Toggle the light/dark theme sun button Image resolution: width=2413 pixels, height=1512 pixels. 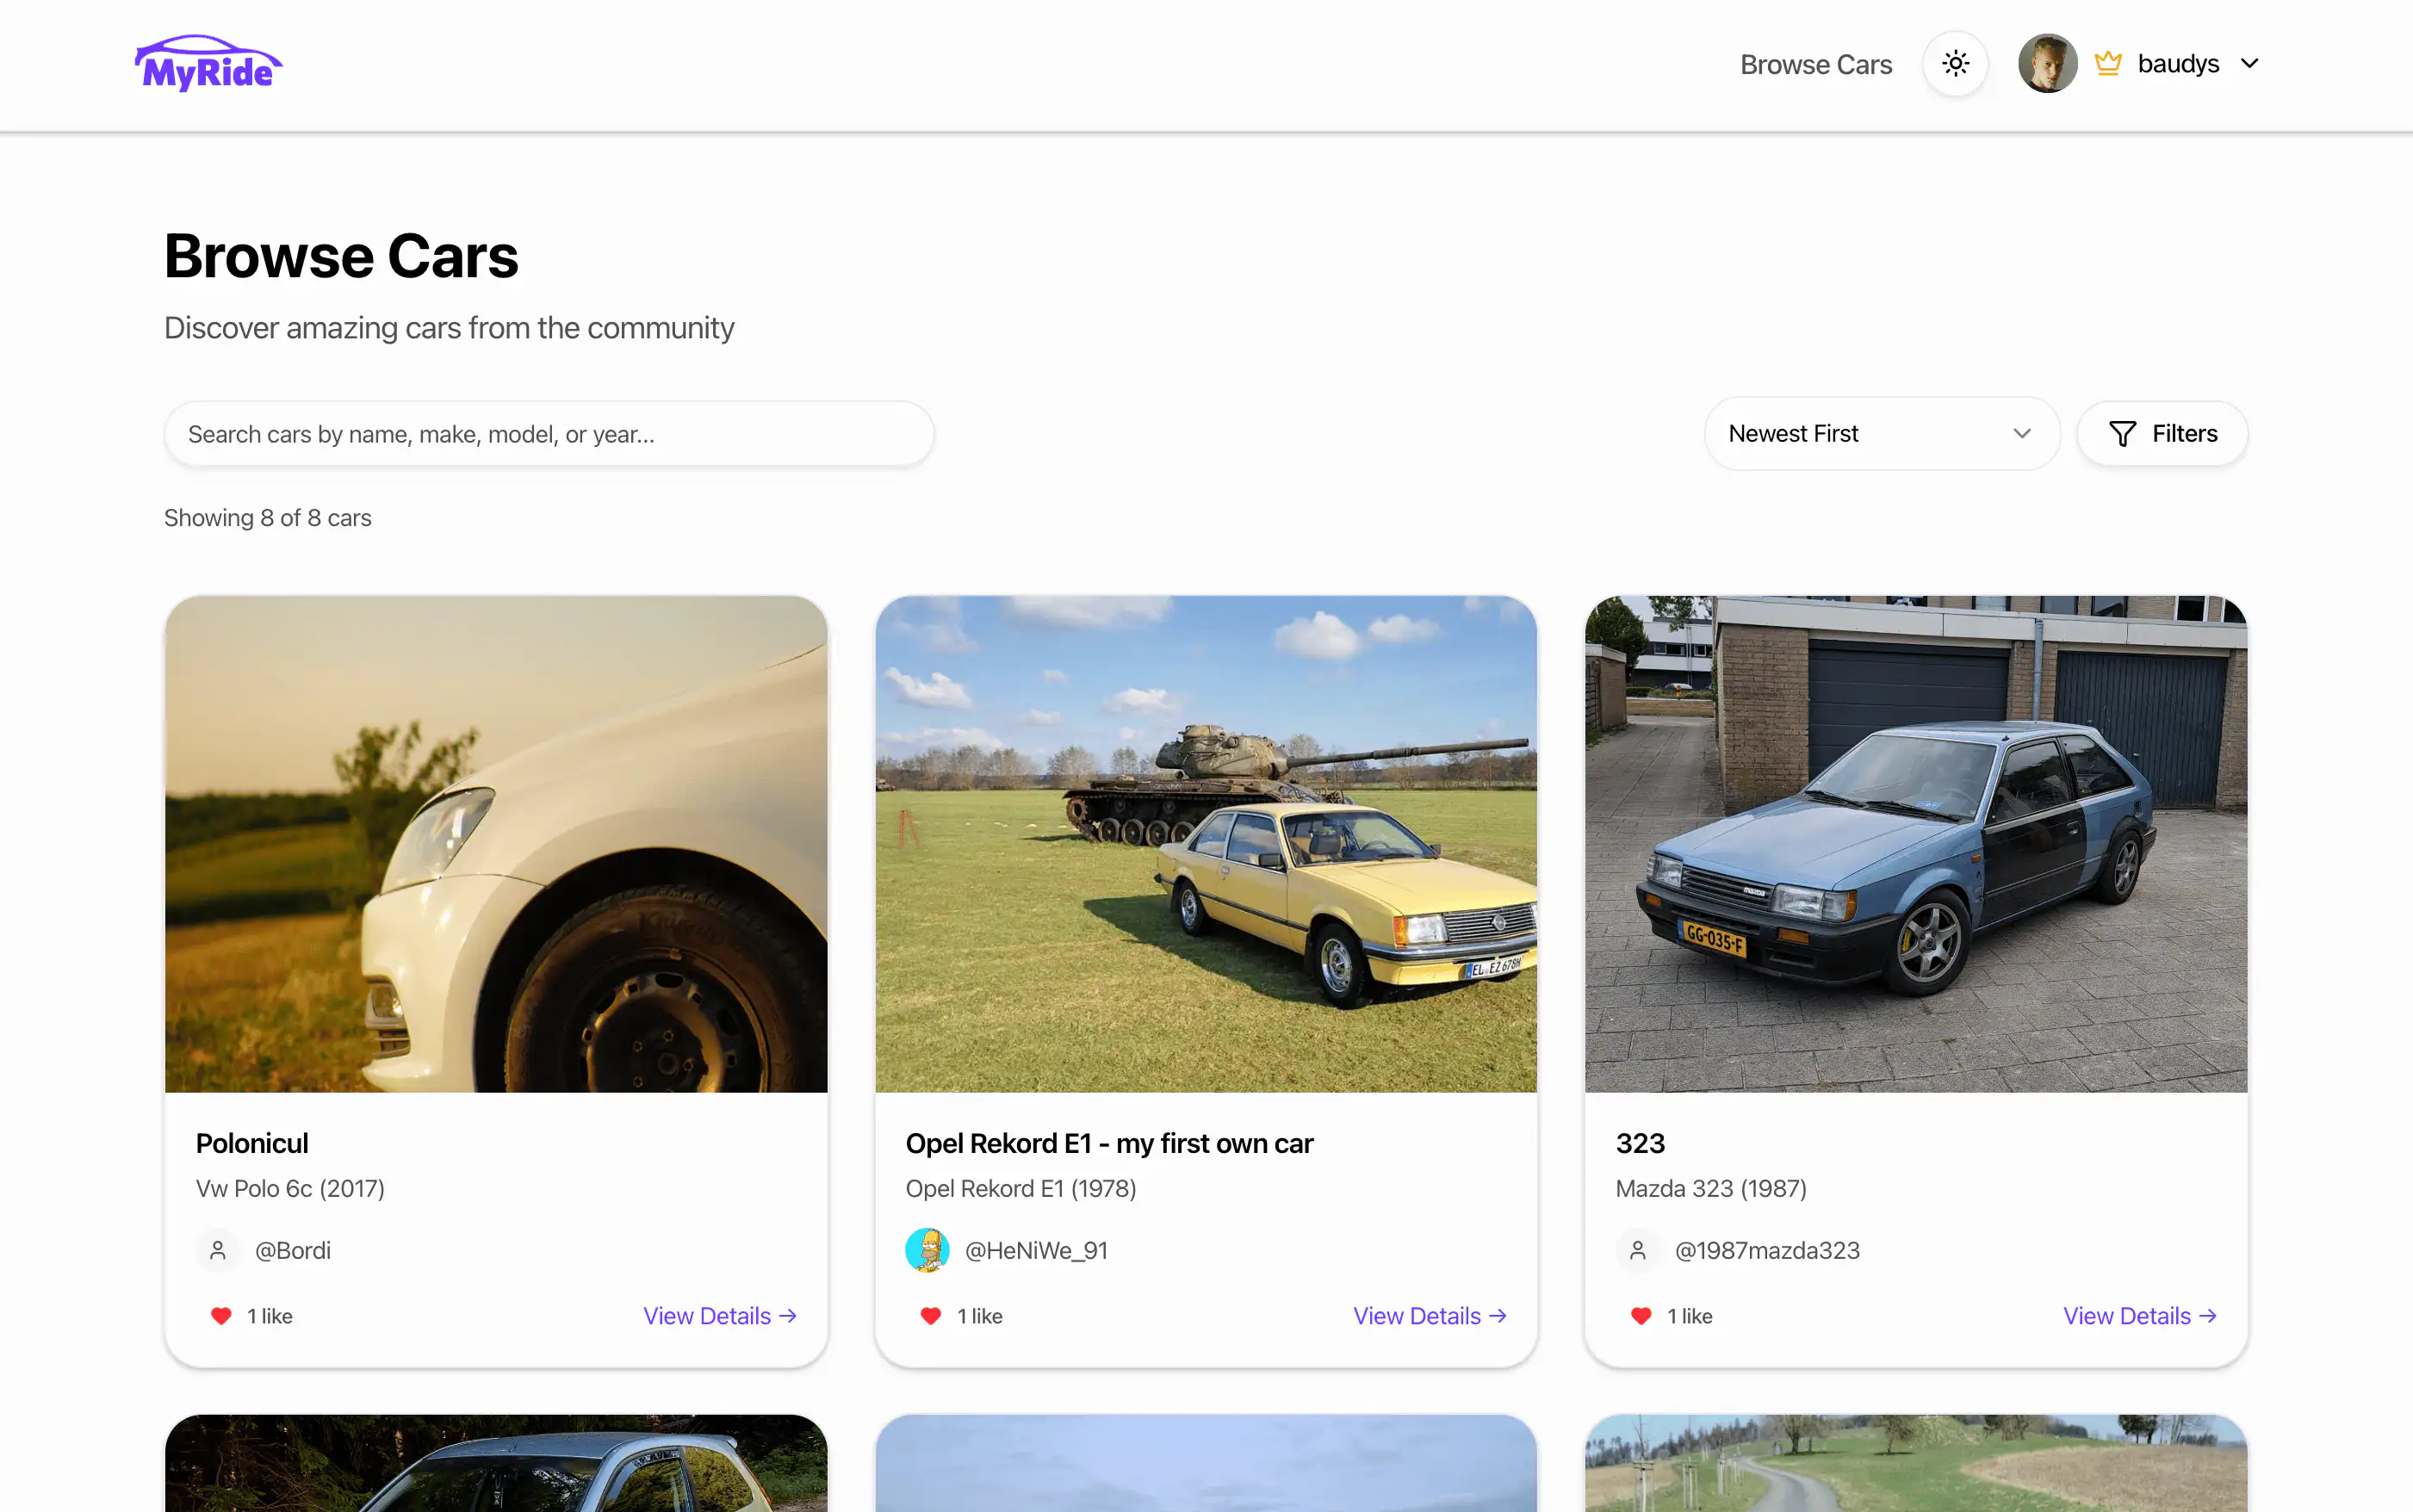pyautogui.click(x=1955, y=64)
